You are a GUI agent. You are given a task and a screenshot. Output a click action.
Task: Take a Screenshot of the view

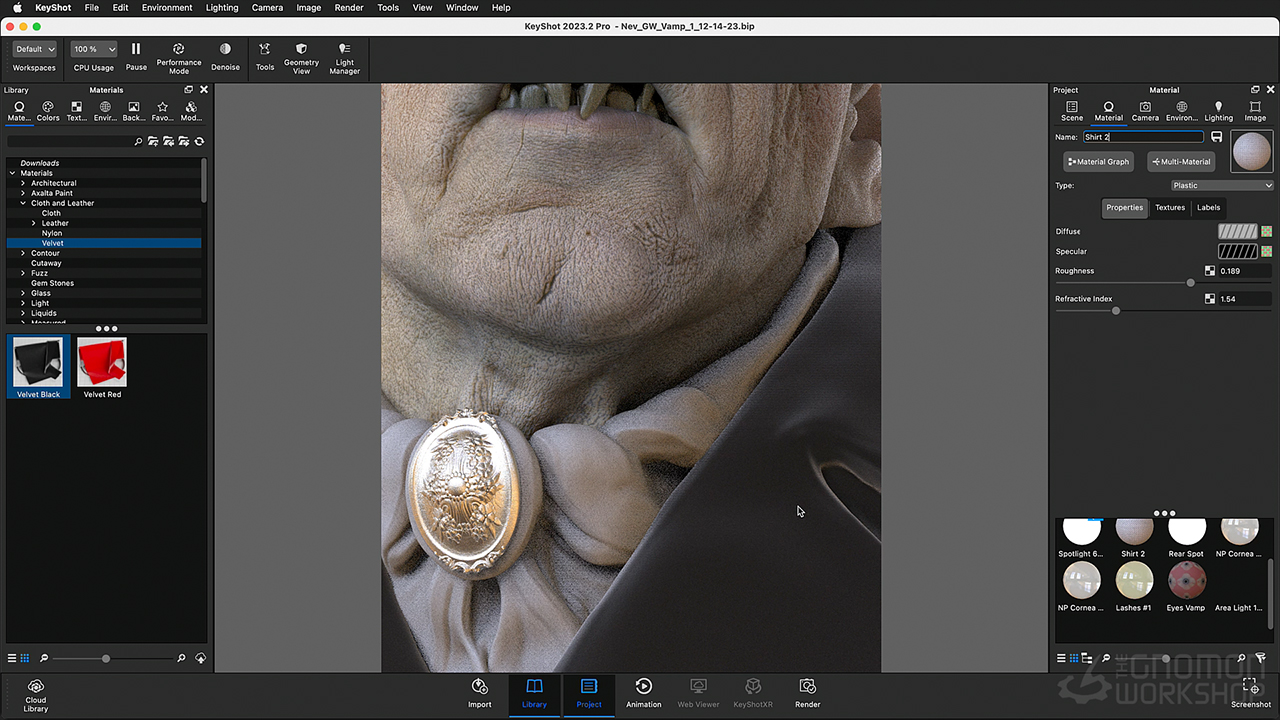point(1250,686)
